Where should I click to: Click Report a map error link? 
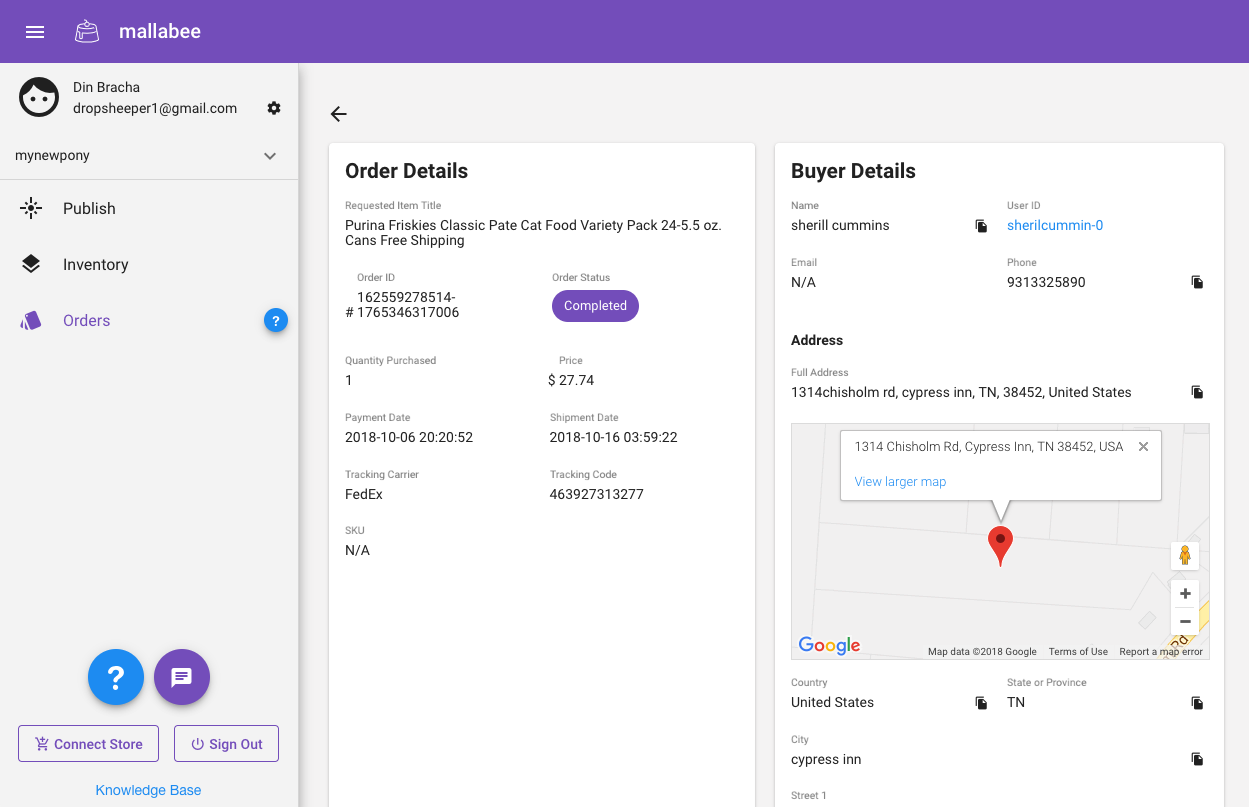point(1161,652)
